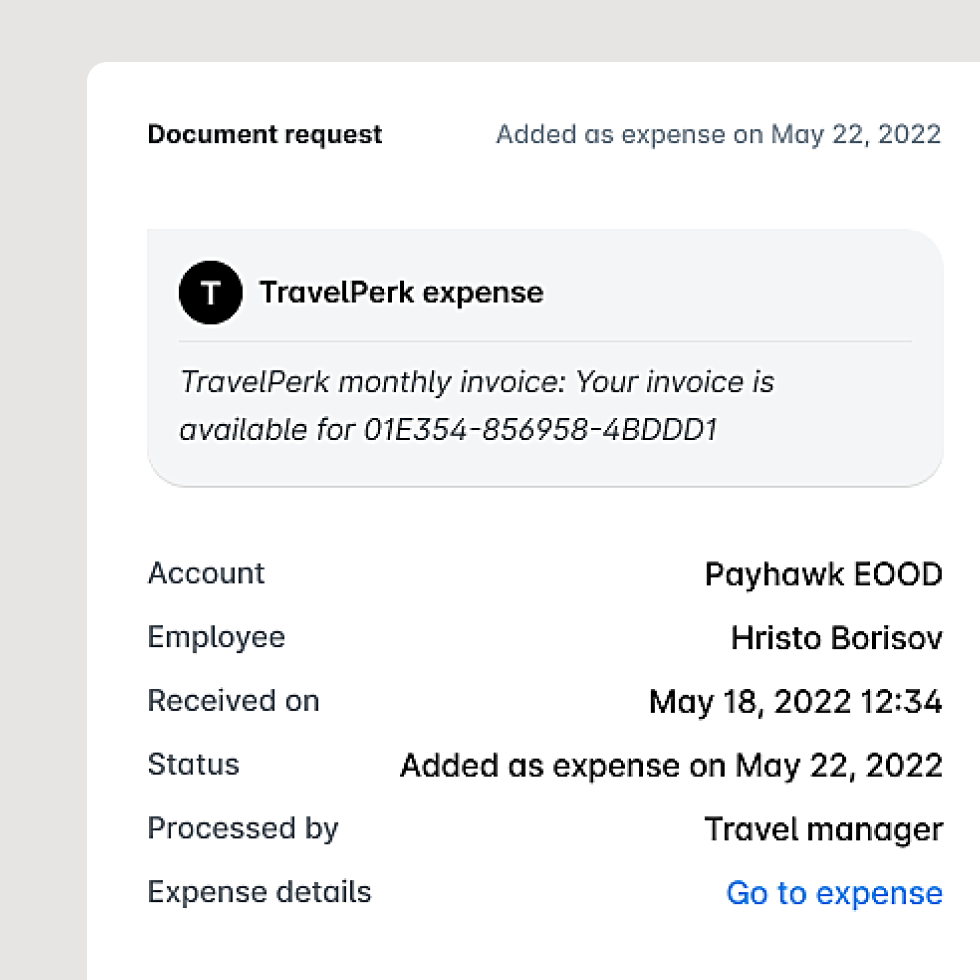Click the Status row value
980x980 pixels.
point(671,765)
